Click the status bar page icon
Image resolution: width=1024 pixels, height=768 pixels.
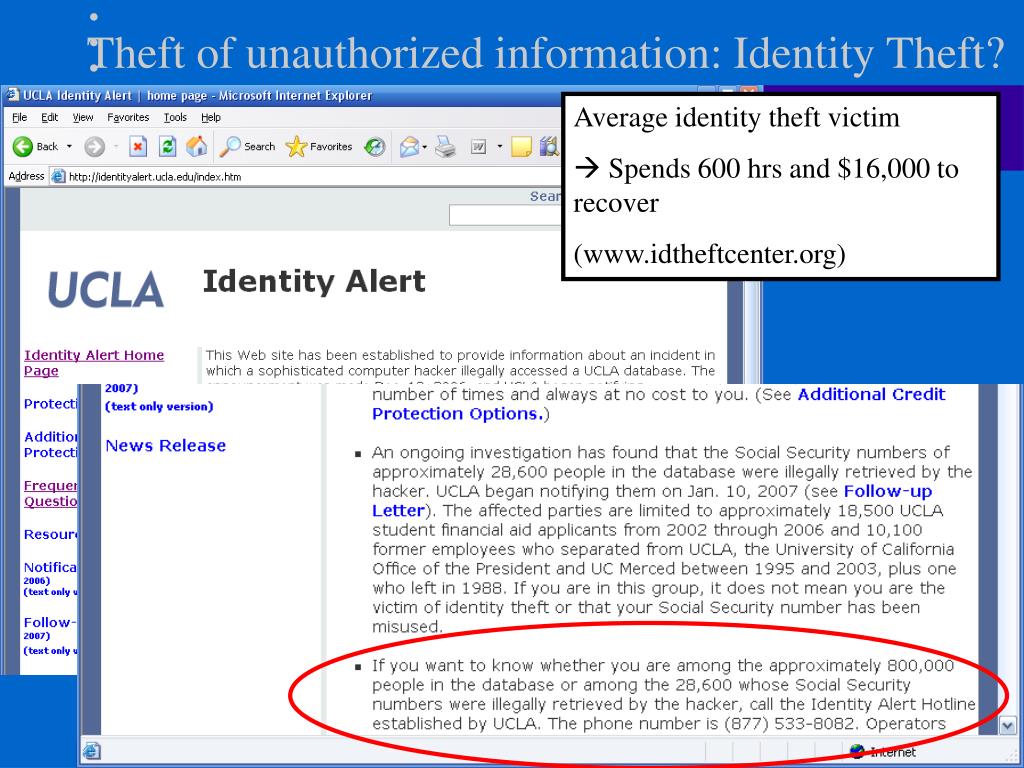coord(92,751)
